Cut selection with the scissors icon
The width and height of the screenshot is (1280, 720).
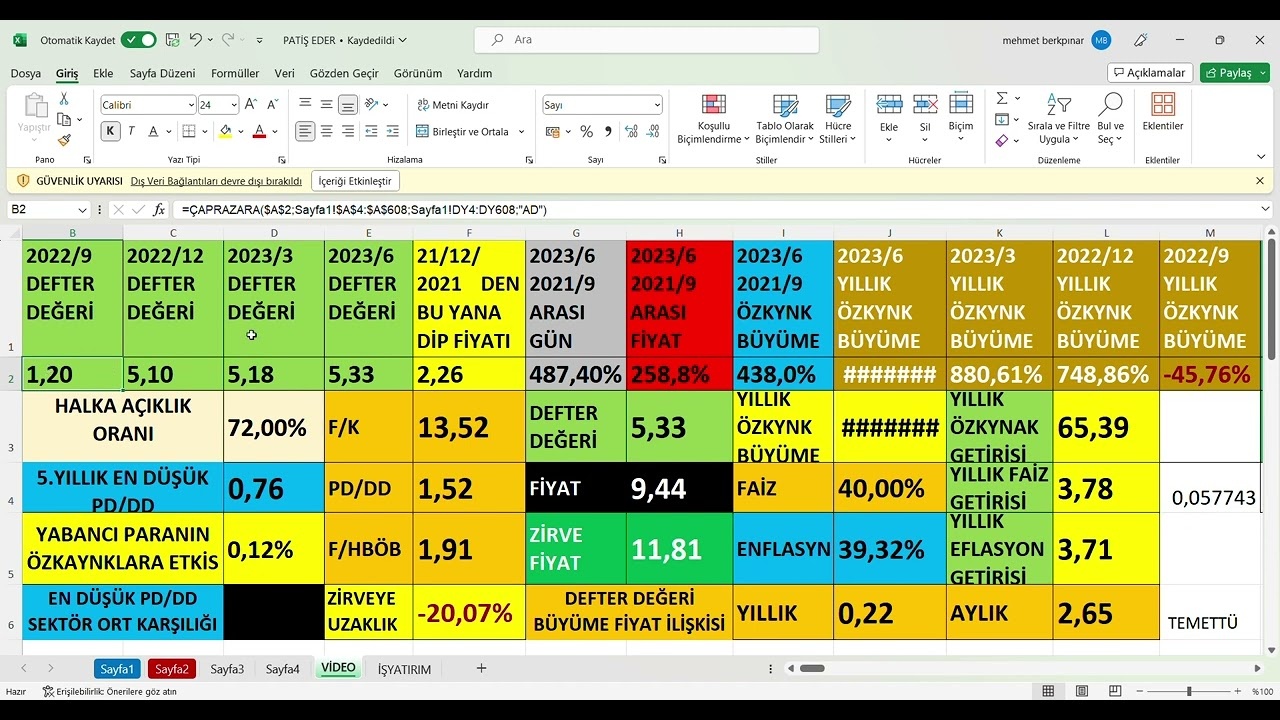click(64, 99)
